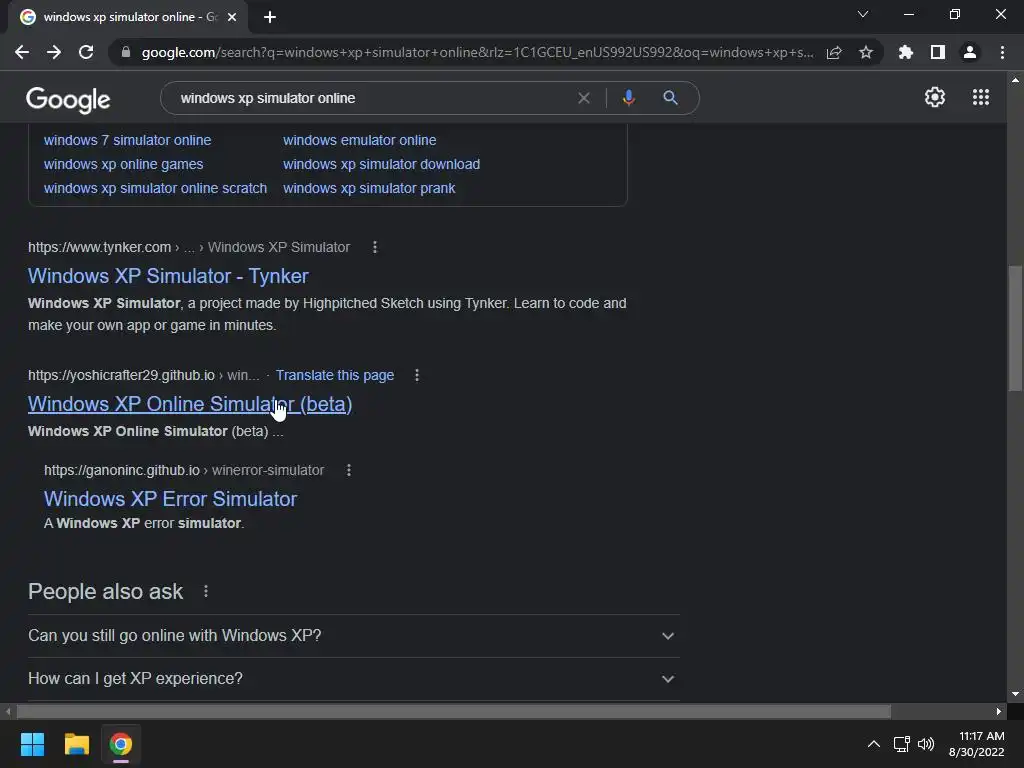This screenshot has height=768, width=1024.
Task: Open the volume tray icon
Action: (926, 744)
